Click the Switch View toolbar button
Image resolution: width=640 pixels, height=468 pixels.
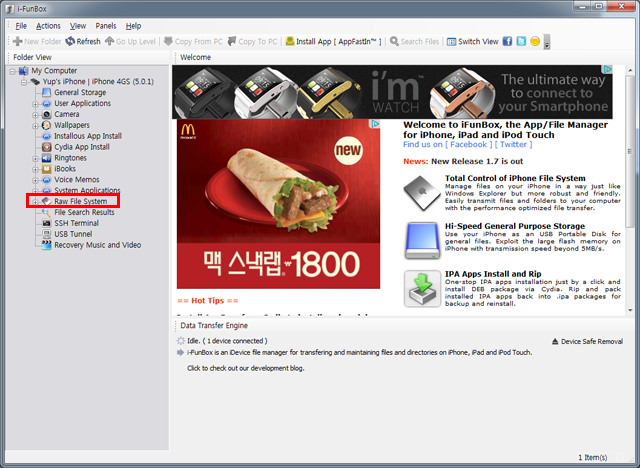(x=472, y=41)
